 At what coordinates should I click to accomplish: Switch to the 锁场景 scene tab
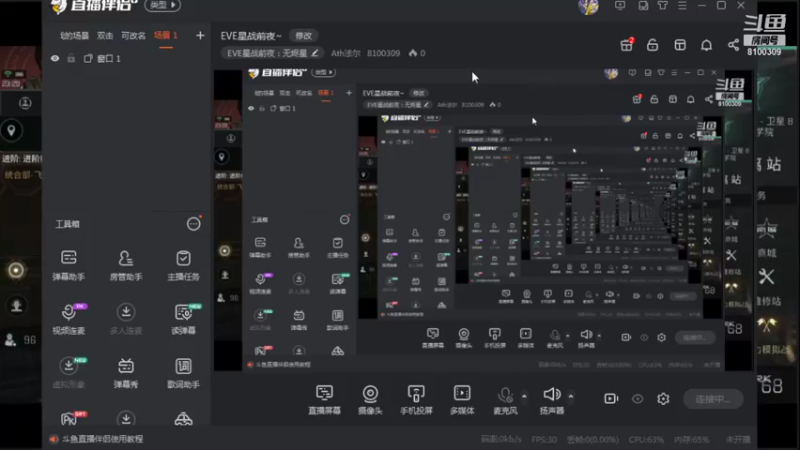tap(74, 36)
